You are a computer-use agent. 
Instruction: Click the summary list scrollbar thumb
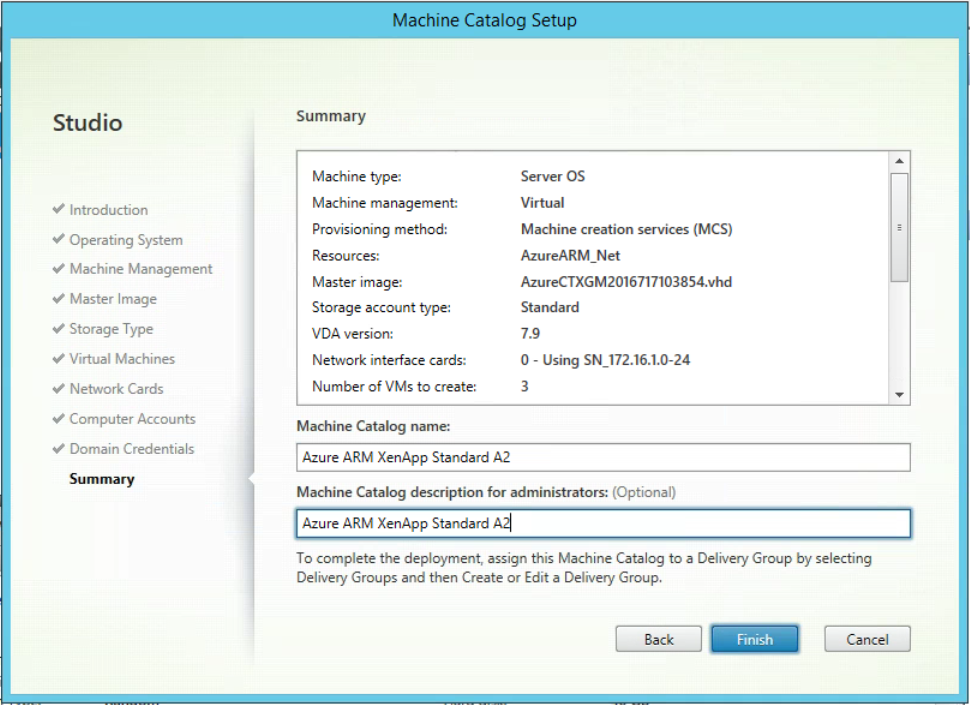click(x=899, y=228)
